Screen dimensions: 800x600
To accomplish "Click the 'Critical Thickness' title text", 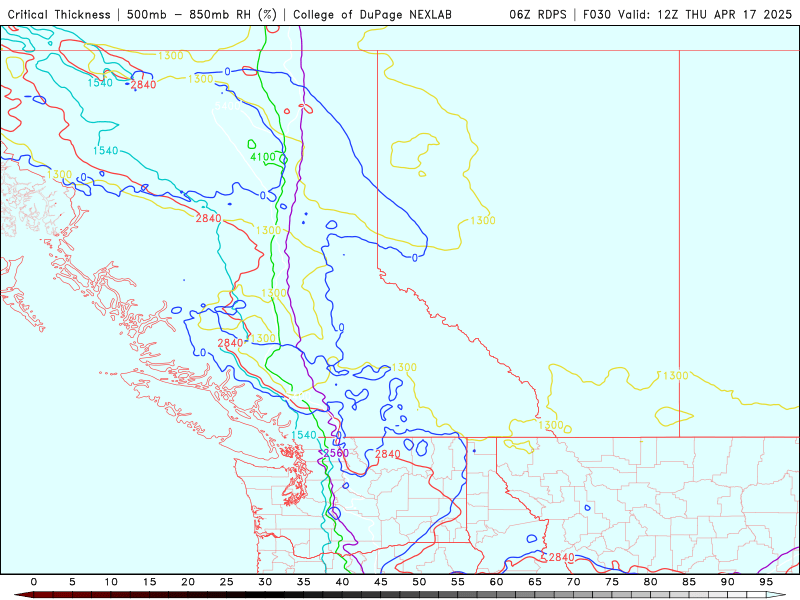I will point(59,15).
